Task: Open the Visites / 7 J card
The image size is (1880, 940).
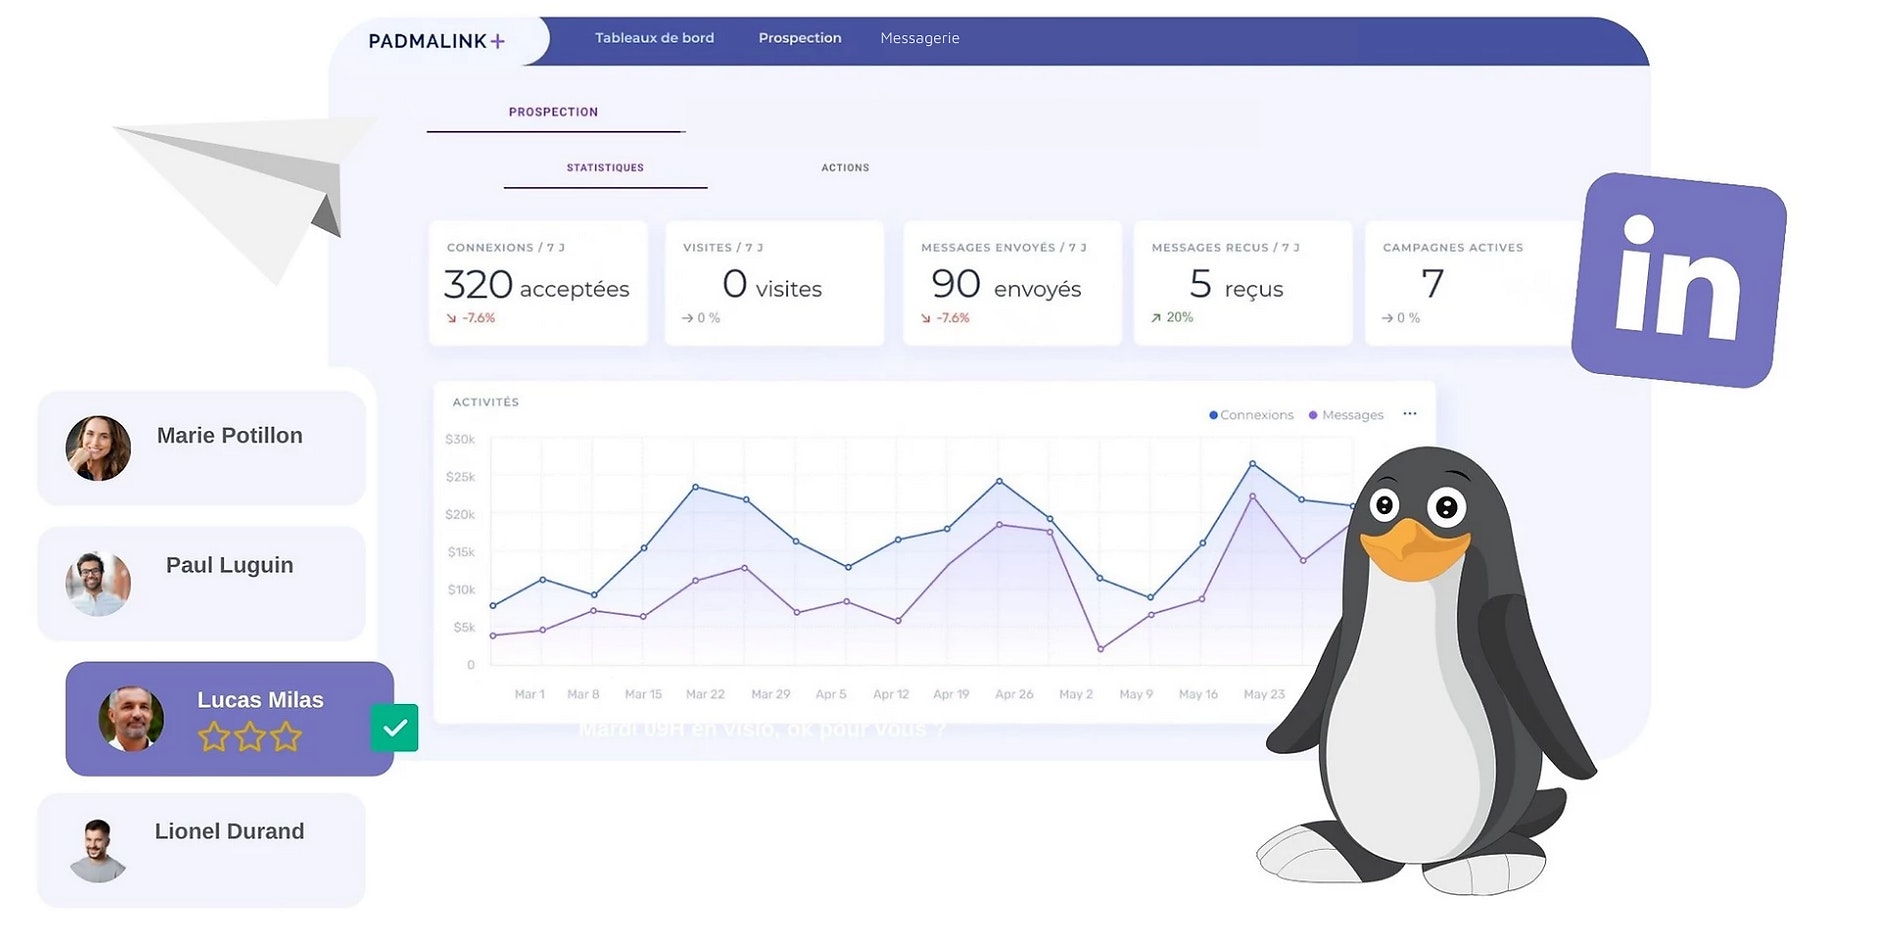Action: [x=774, y=283]
